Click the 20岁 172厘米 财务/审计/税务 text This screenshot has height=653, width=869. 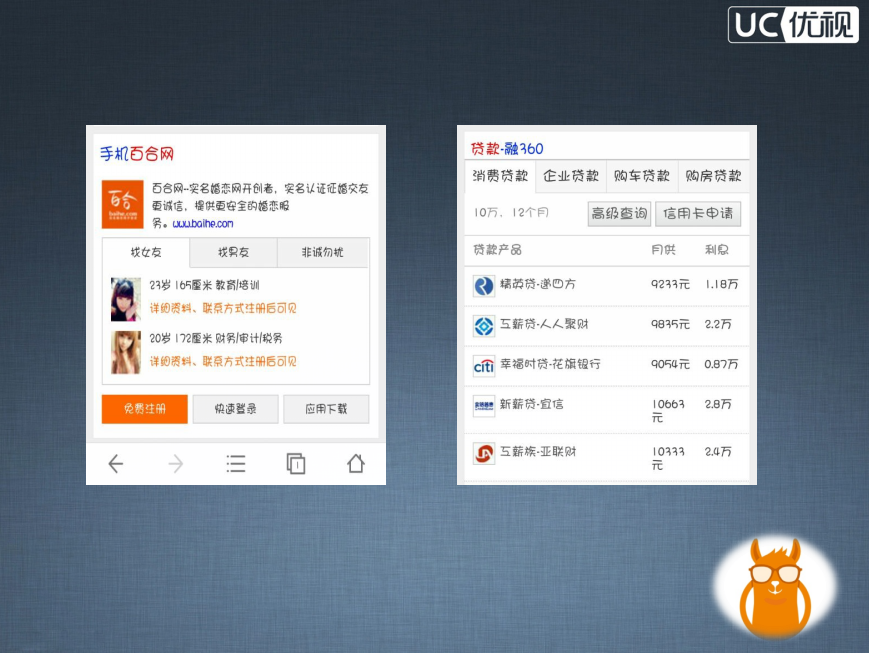click(216, 338)
